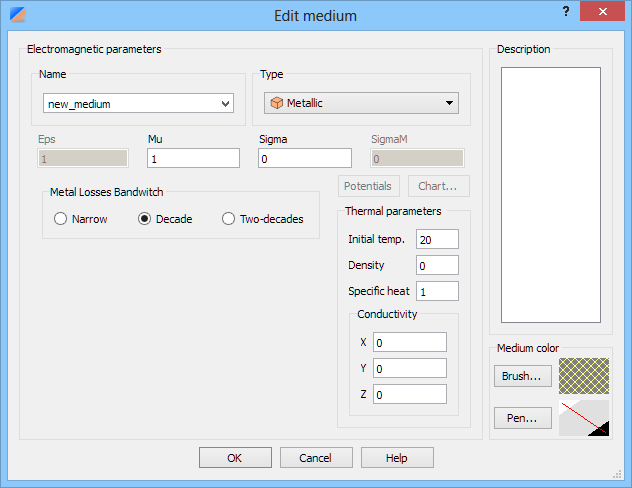This screenshot has height=488, width=632.
Task: Select the Narrow bandwidth radio button
Action: (60, 219)
